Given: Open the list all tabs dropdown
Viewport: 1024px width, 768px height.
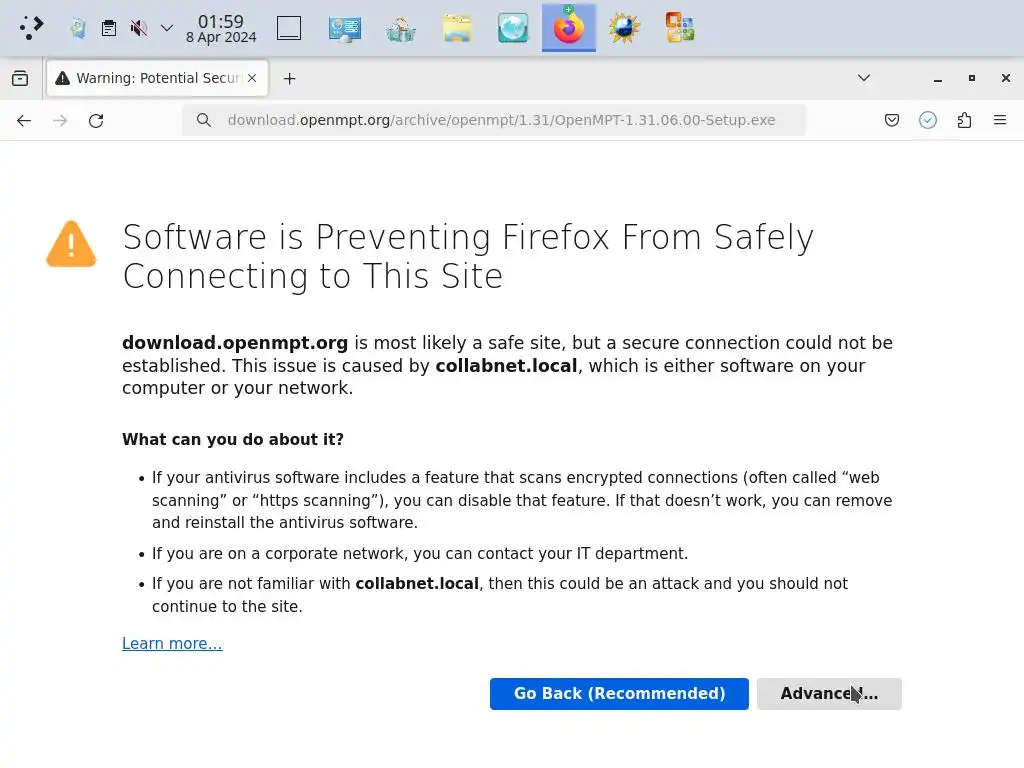Looking at the screenshot, I should click(864, 78).
